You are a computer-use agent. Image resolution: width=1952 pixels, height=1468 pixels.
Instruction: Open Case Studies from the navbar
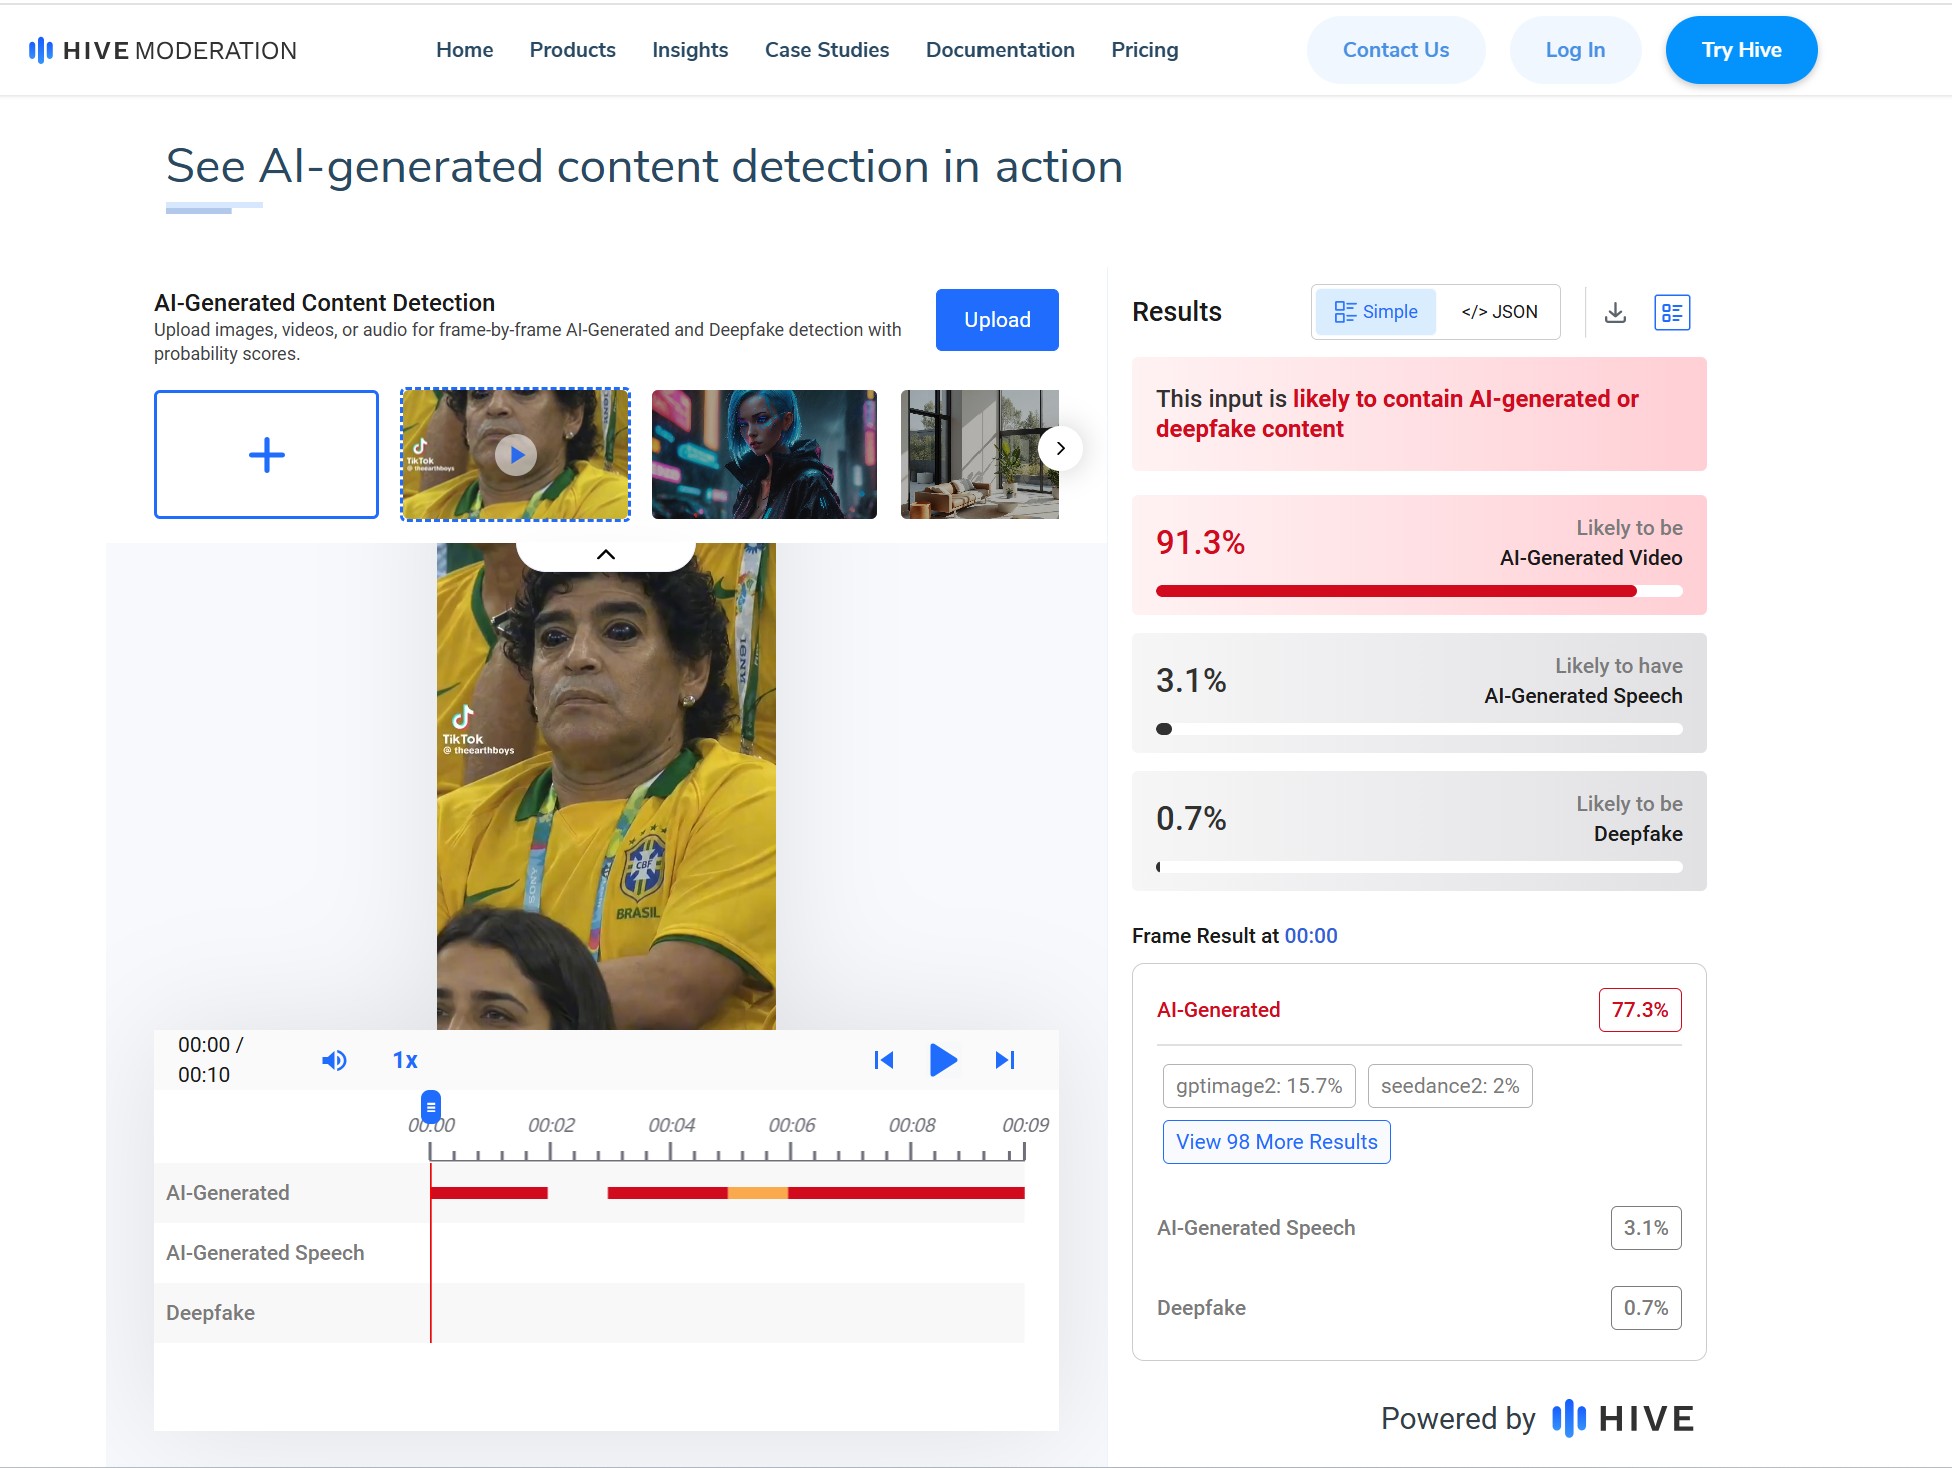click(x=827, y=50)
